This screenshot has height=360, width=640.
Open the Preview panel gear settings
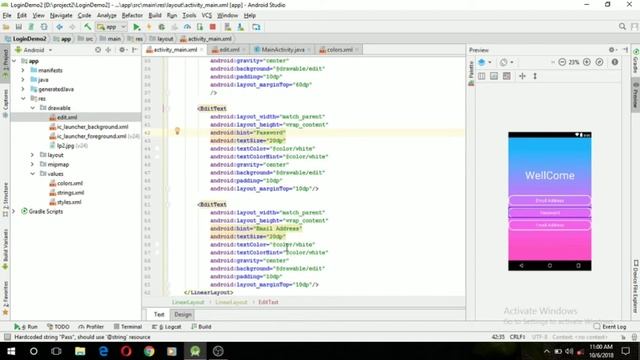[x=612, y=50]
